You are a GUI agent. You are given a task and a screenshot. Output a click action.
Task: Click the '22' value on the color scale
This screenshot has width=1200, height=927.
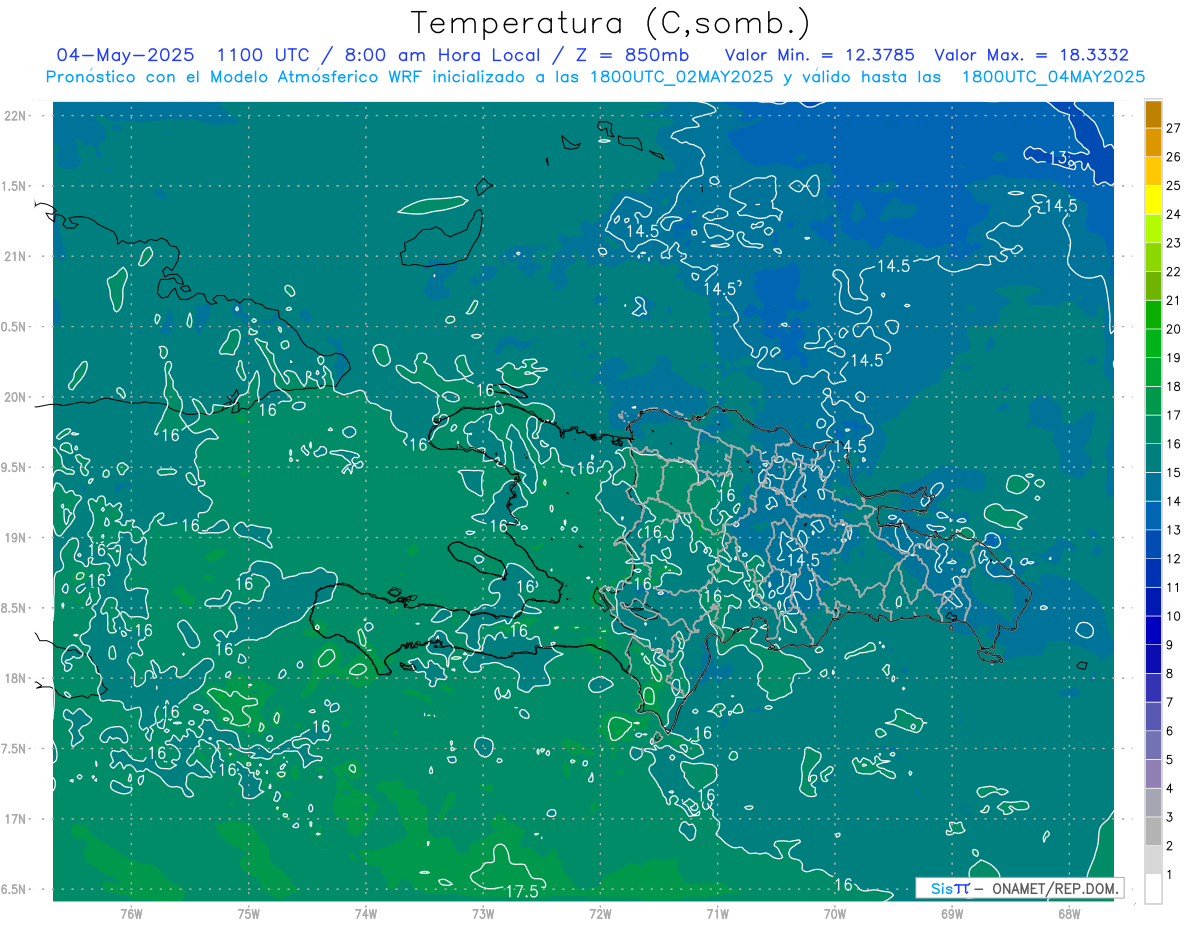[1174, 272]
